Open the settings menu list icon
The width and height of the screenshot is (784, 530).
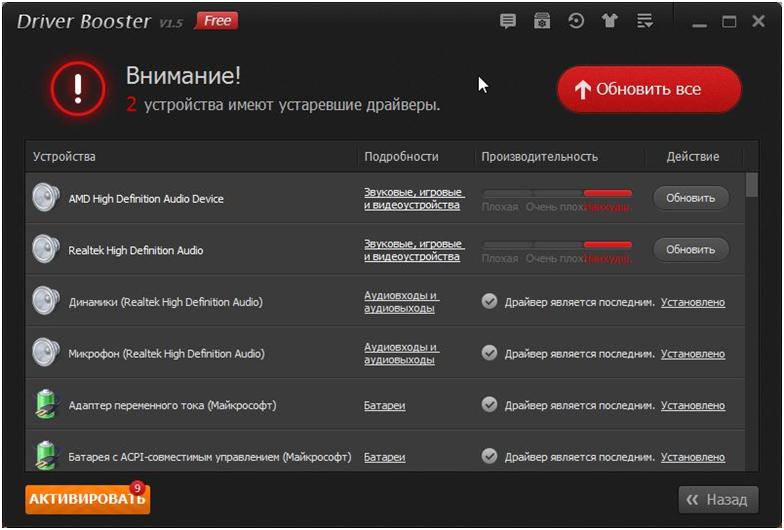[x=644, y=21]
